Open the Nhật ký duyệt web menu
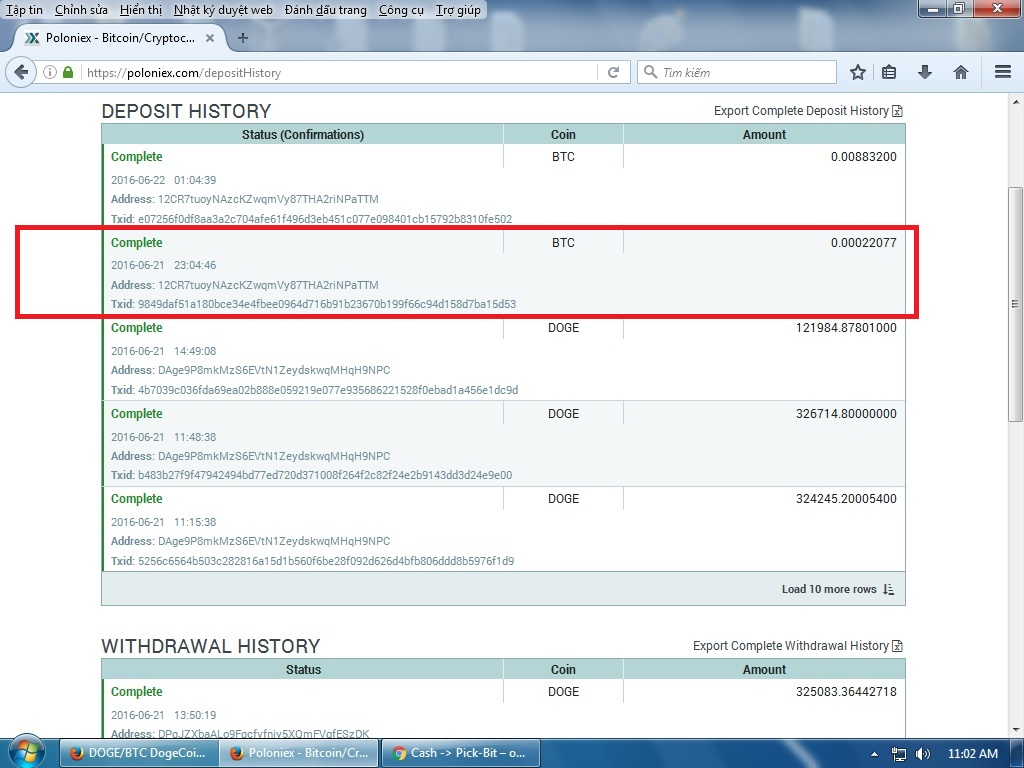The width and height of the screenshot is (1024, 768). pos(223,10)
